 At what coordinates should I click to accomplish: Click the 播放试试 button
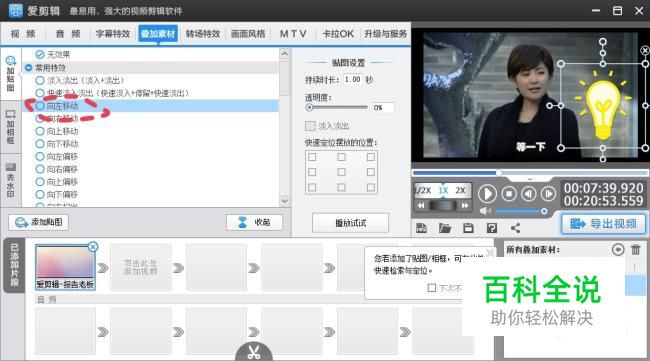[350, 223]
